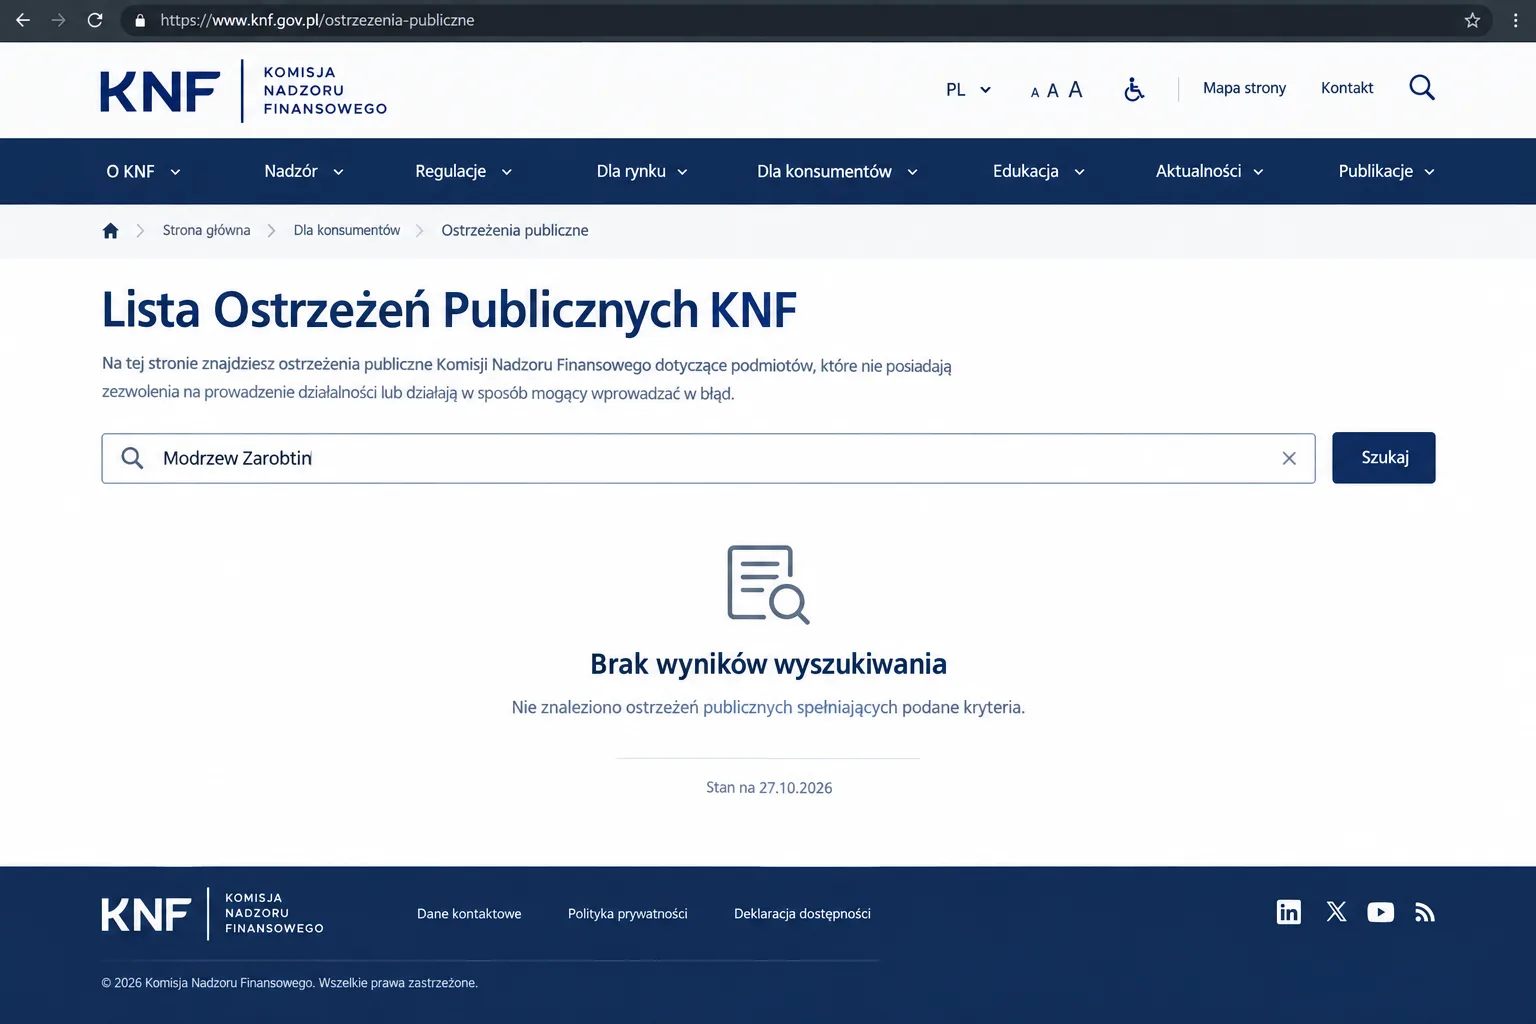Open the RSS feed icon
Image resolution: width=1536 pixels, height=1024 pixels.
click(1425, 912)
